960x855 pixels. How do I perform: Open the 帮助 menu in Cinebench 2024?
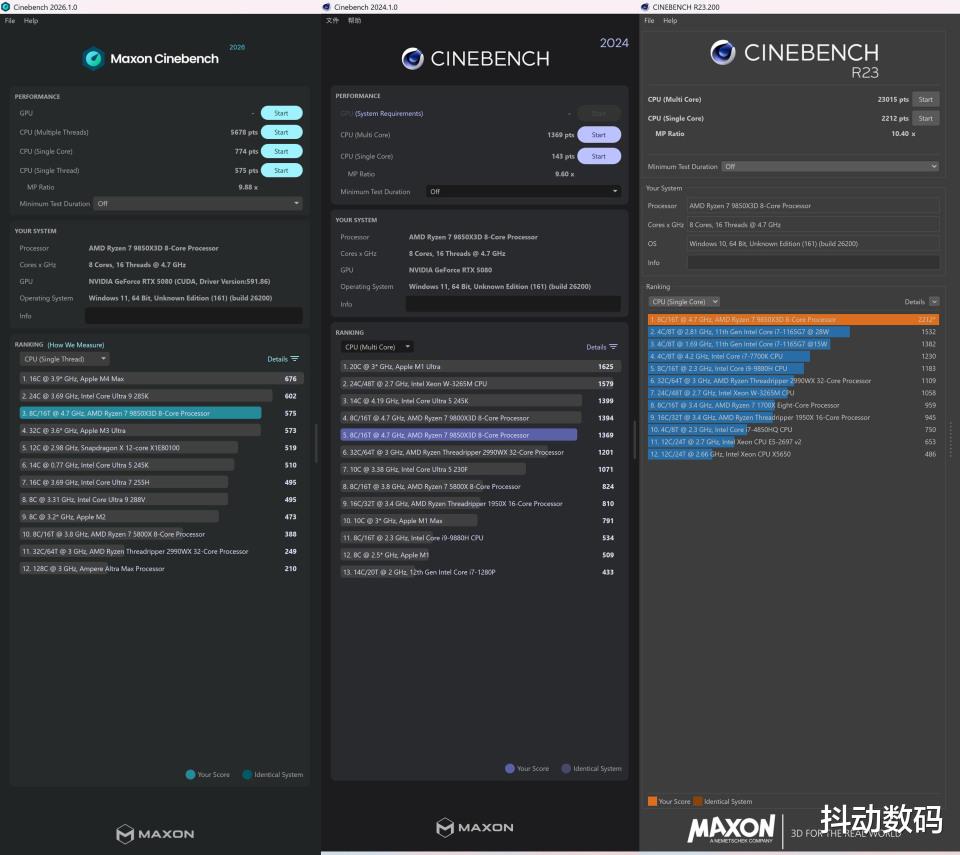354,21
